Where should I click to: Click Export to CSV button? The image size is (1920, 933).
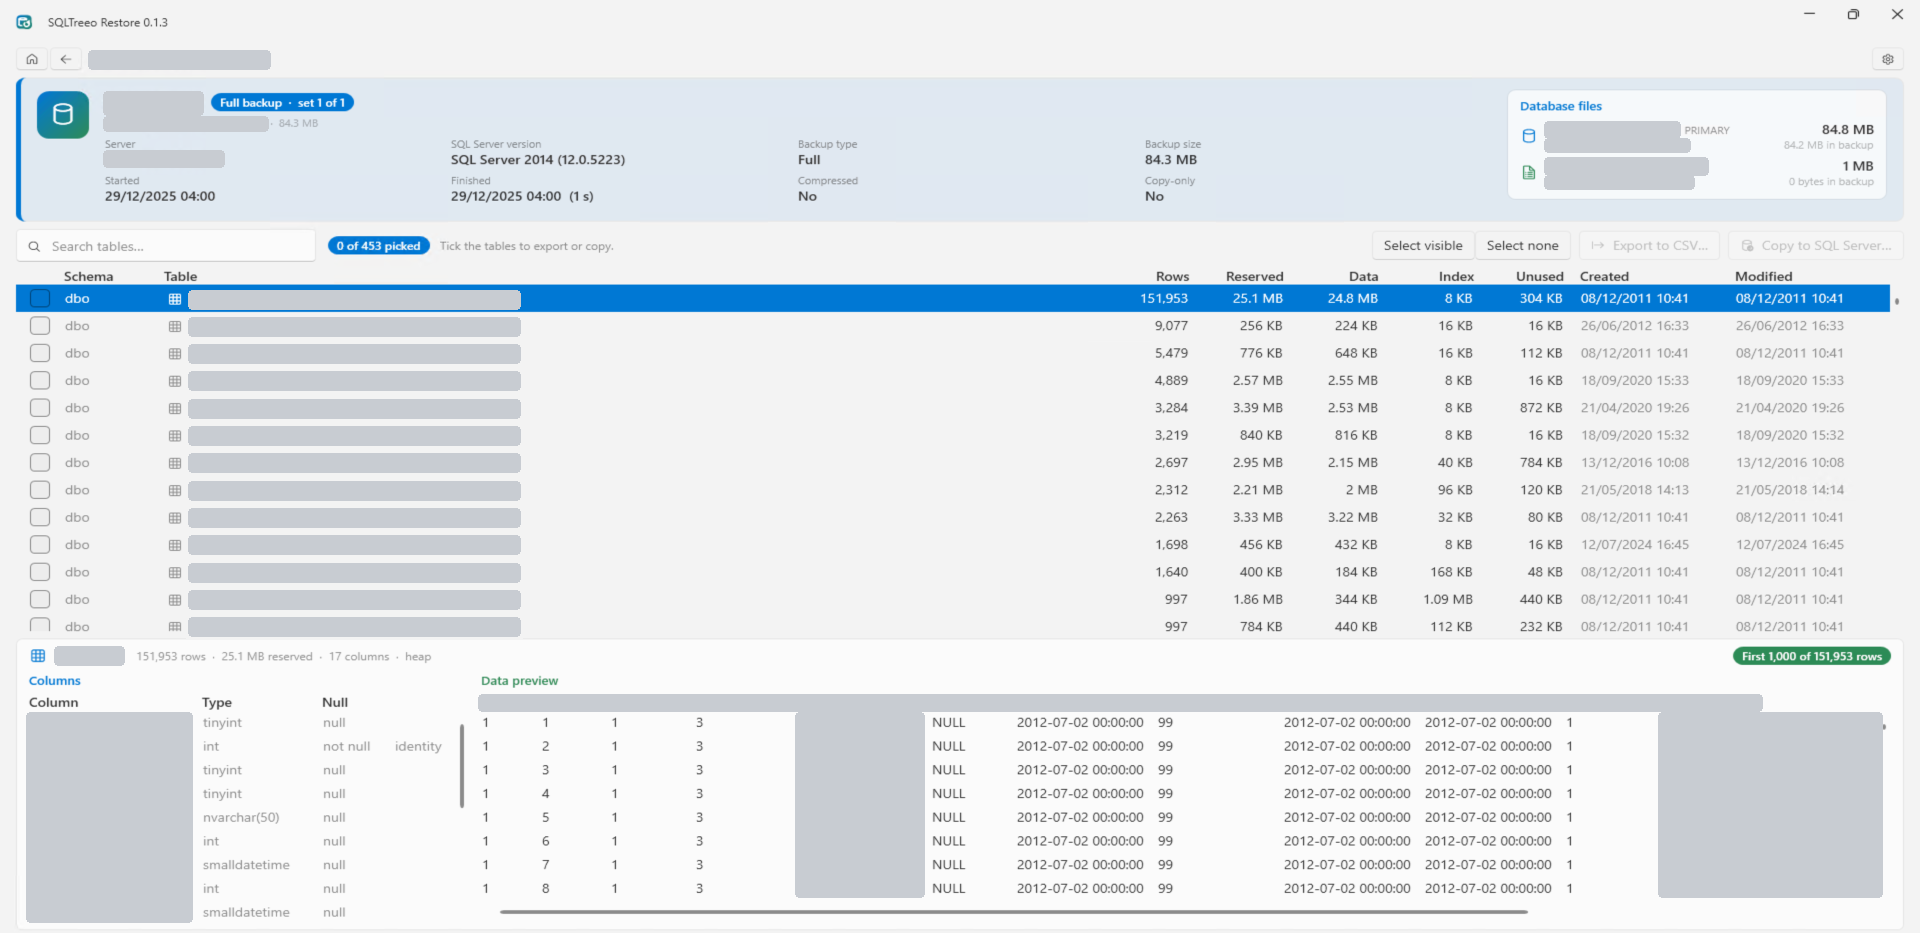pyautogui.click(x=1650, y=246)
